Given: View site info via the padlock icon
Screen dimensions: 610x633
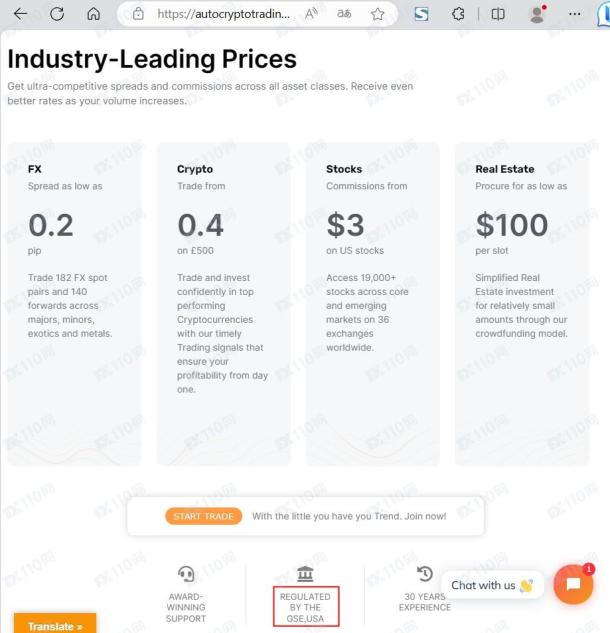Looking at the screenshot, I should click(138, 14).
